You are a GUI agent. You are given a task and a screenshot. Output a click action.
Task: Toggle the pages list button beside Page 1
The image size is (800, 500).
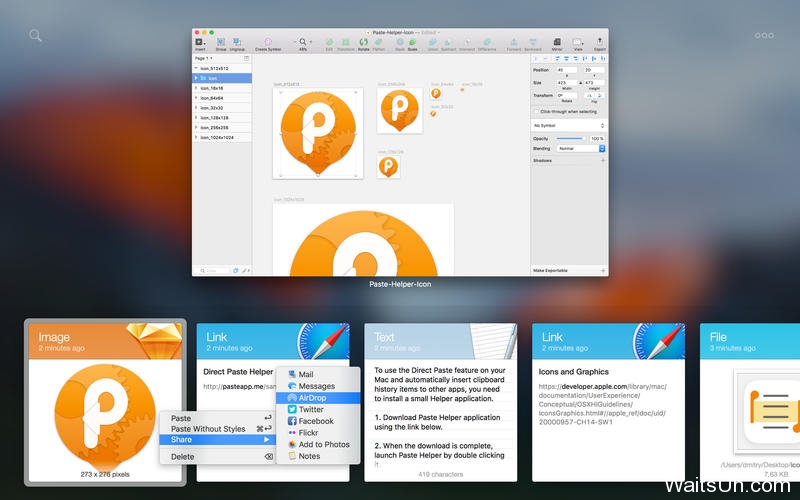[x=246, y=58]
